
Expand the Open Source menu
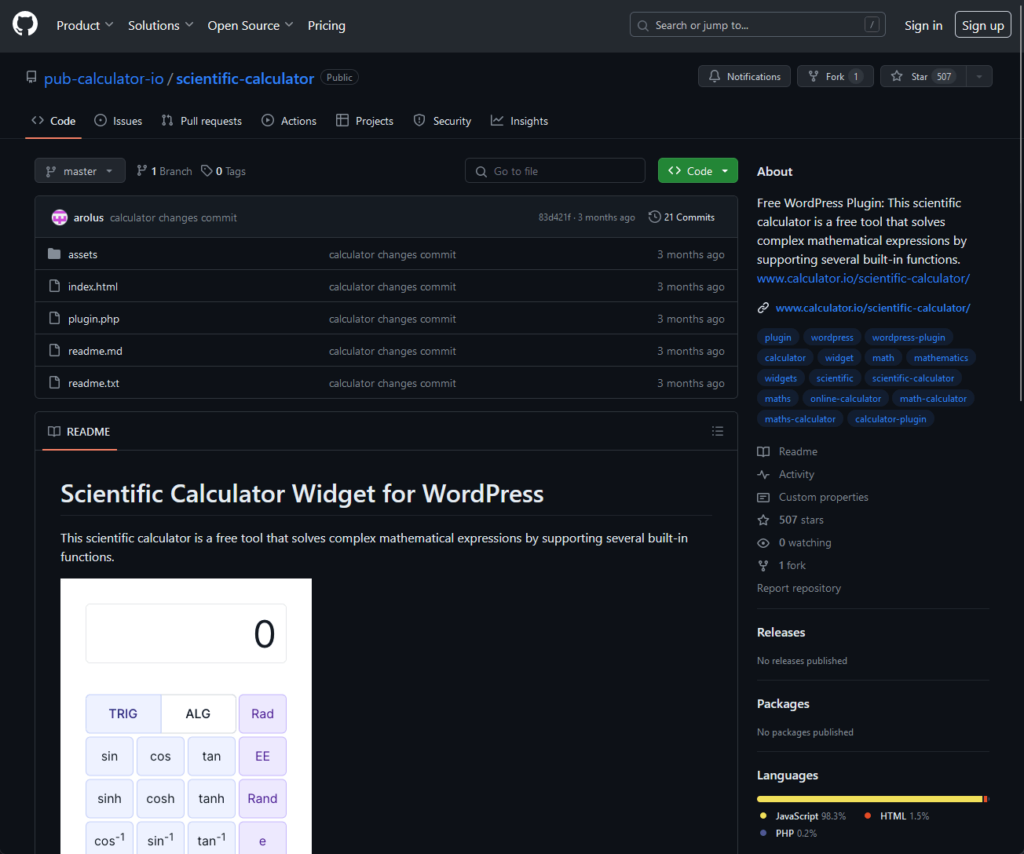(x=250, y=25)
